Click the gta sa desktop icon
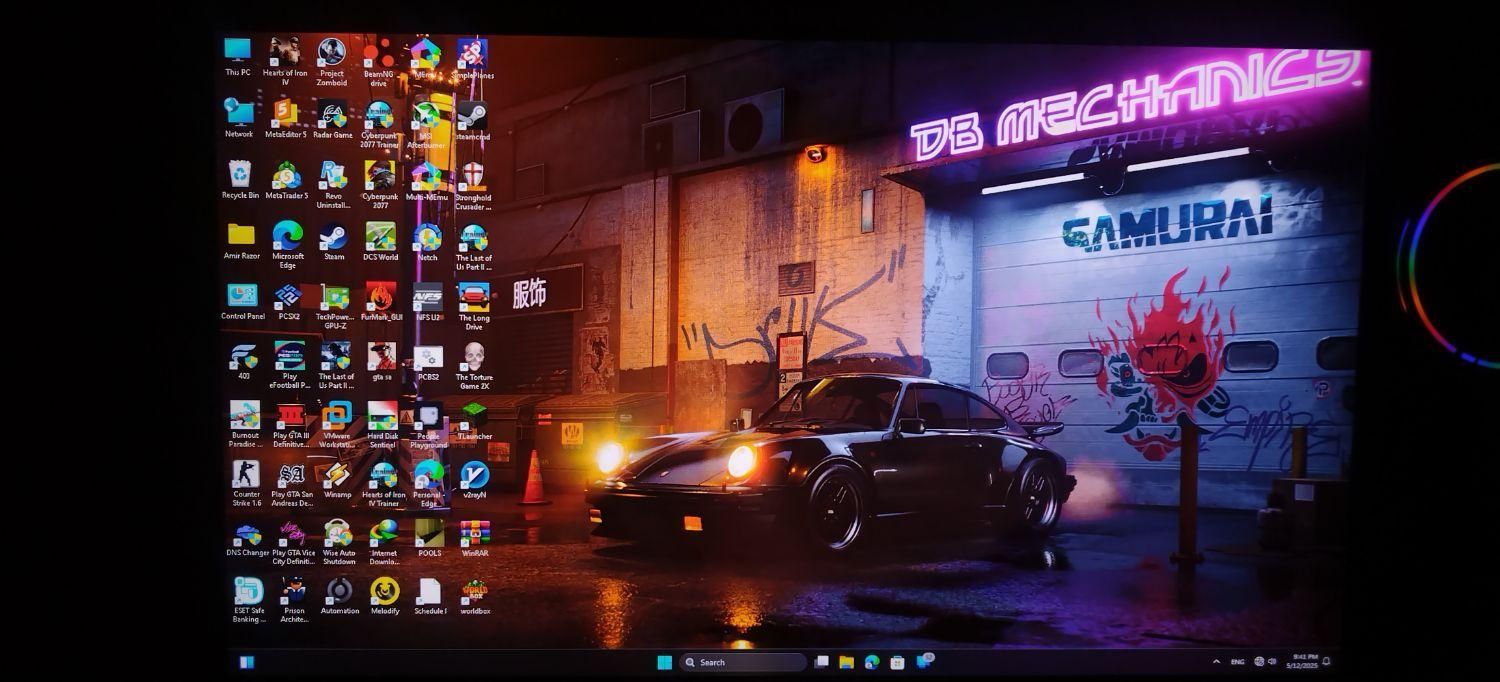The image size is (1500, 682). (382, 363)
